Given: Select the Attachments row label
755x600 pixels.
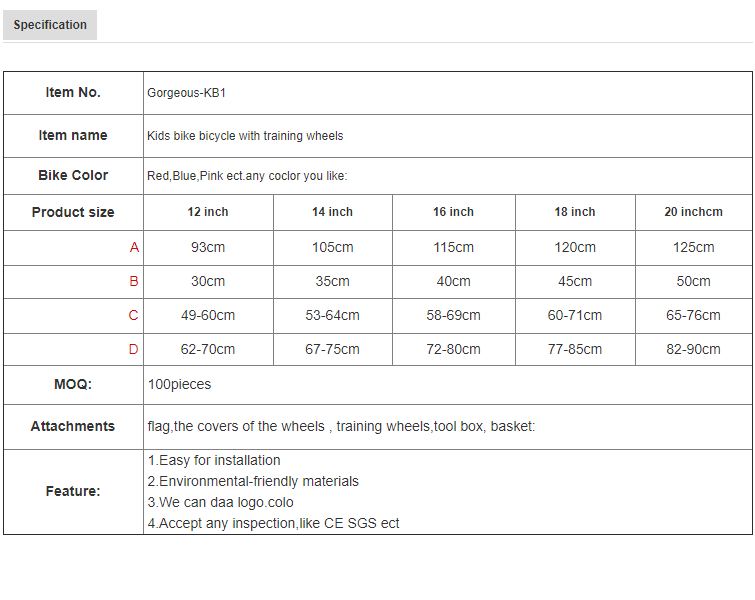Looking at the screenshot, I should [73, 427].
